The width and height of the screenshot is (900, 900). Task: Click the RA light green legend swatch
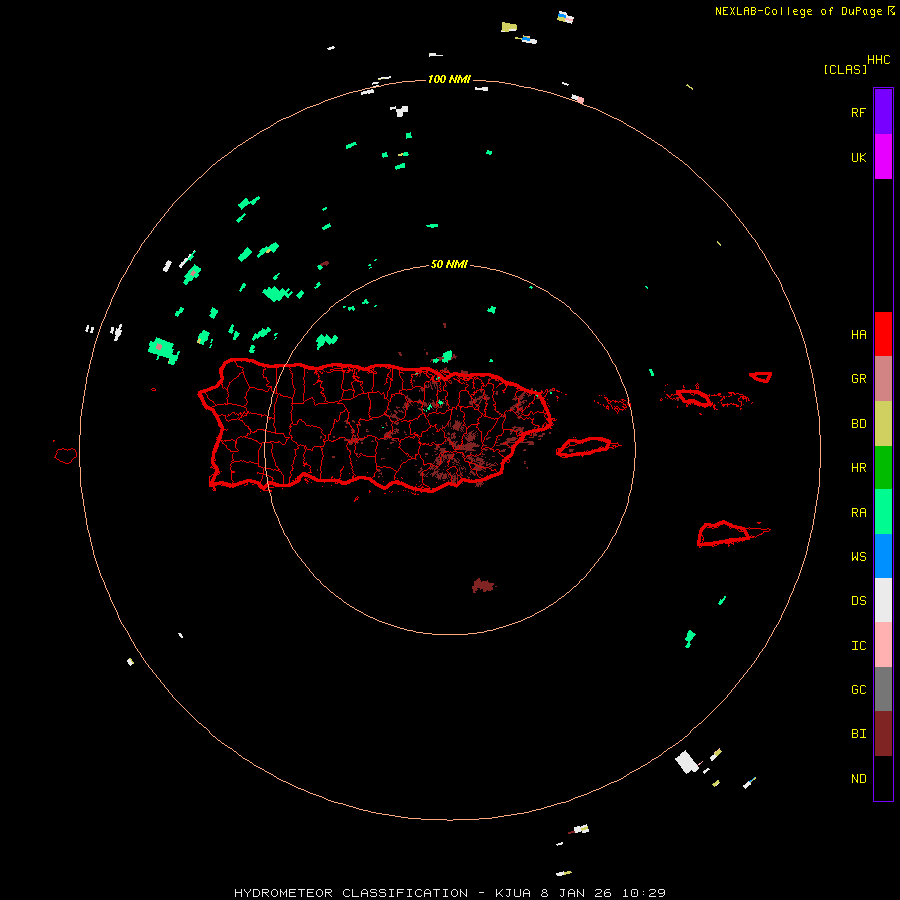883,512
